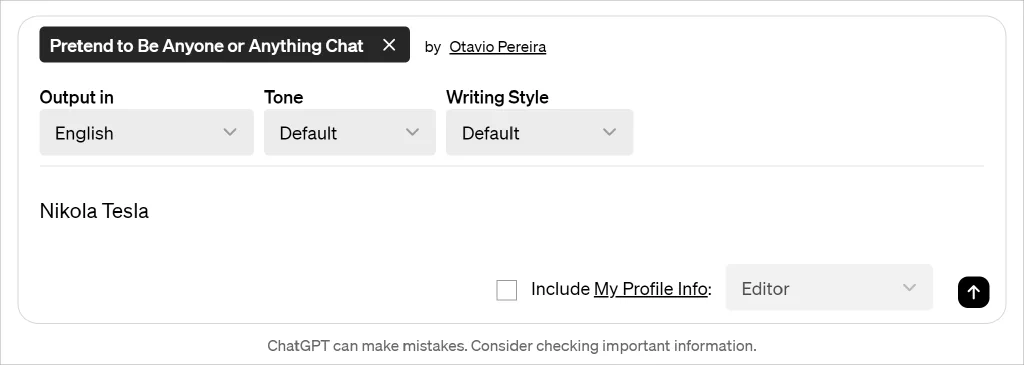1024x365 pixels.
Task: Click the chevron in the English dropdown
Action: pos(230,132)
